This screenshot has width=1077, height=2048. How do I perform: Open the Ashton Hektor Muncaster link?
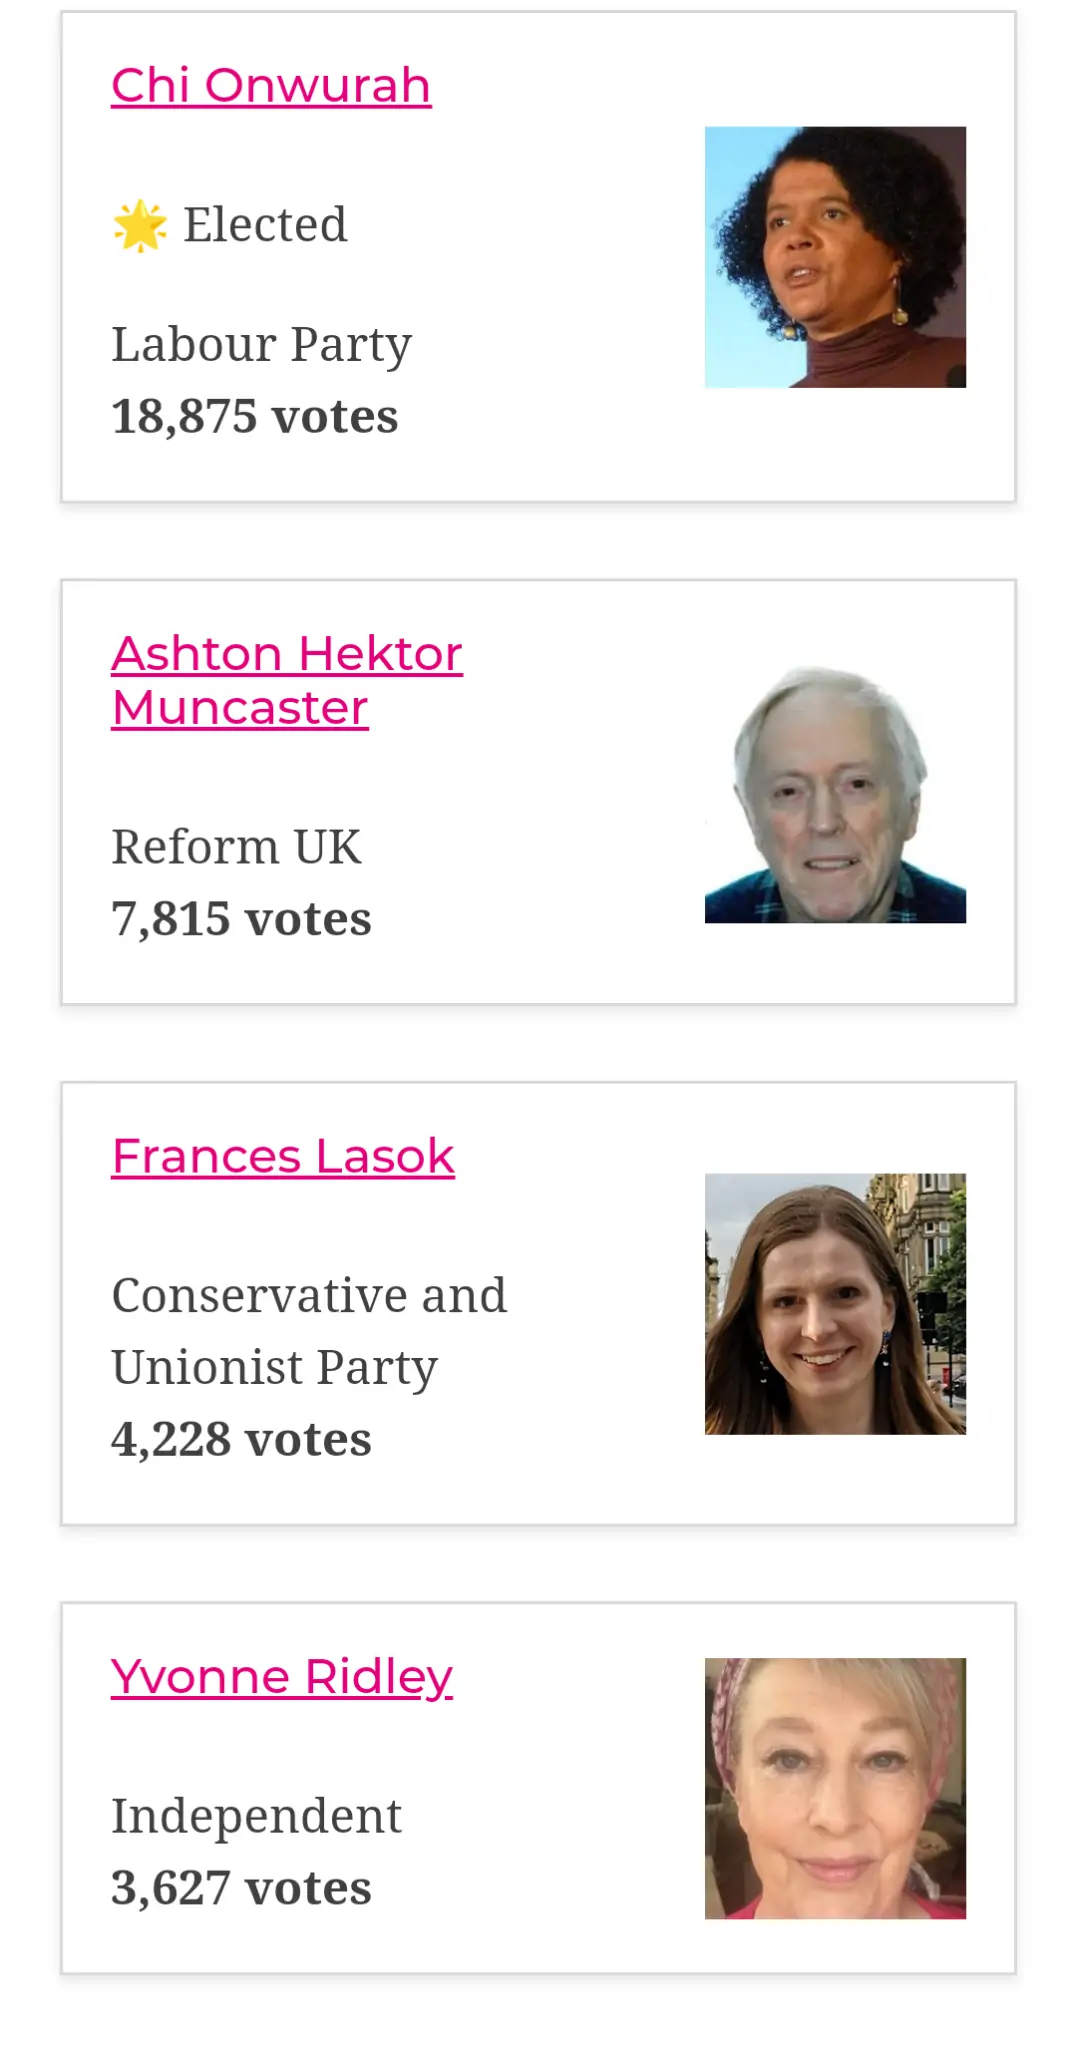point(286,680)
